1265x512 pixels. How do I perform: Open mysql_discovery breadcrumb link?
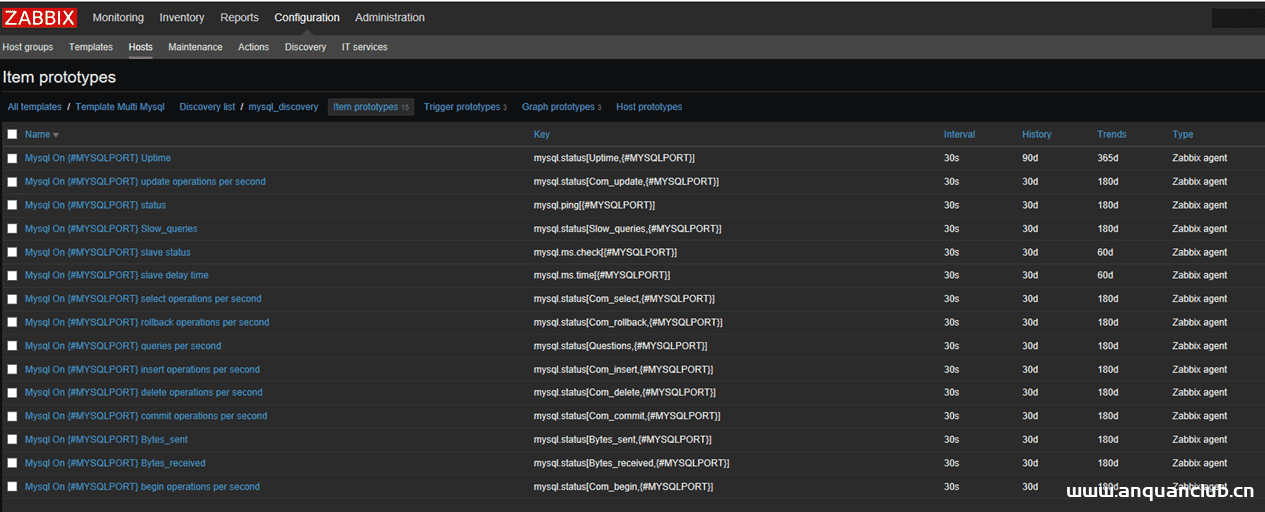pyautogui.click(x=283, y=107)
